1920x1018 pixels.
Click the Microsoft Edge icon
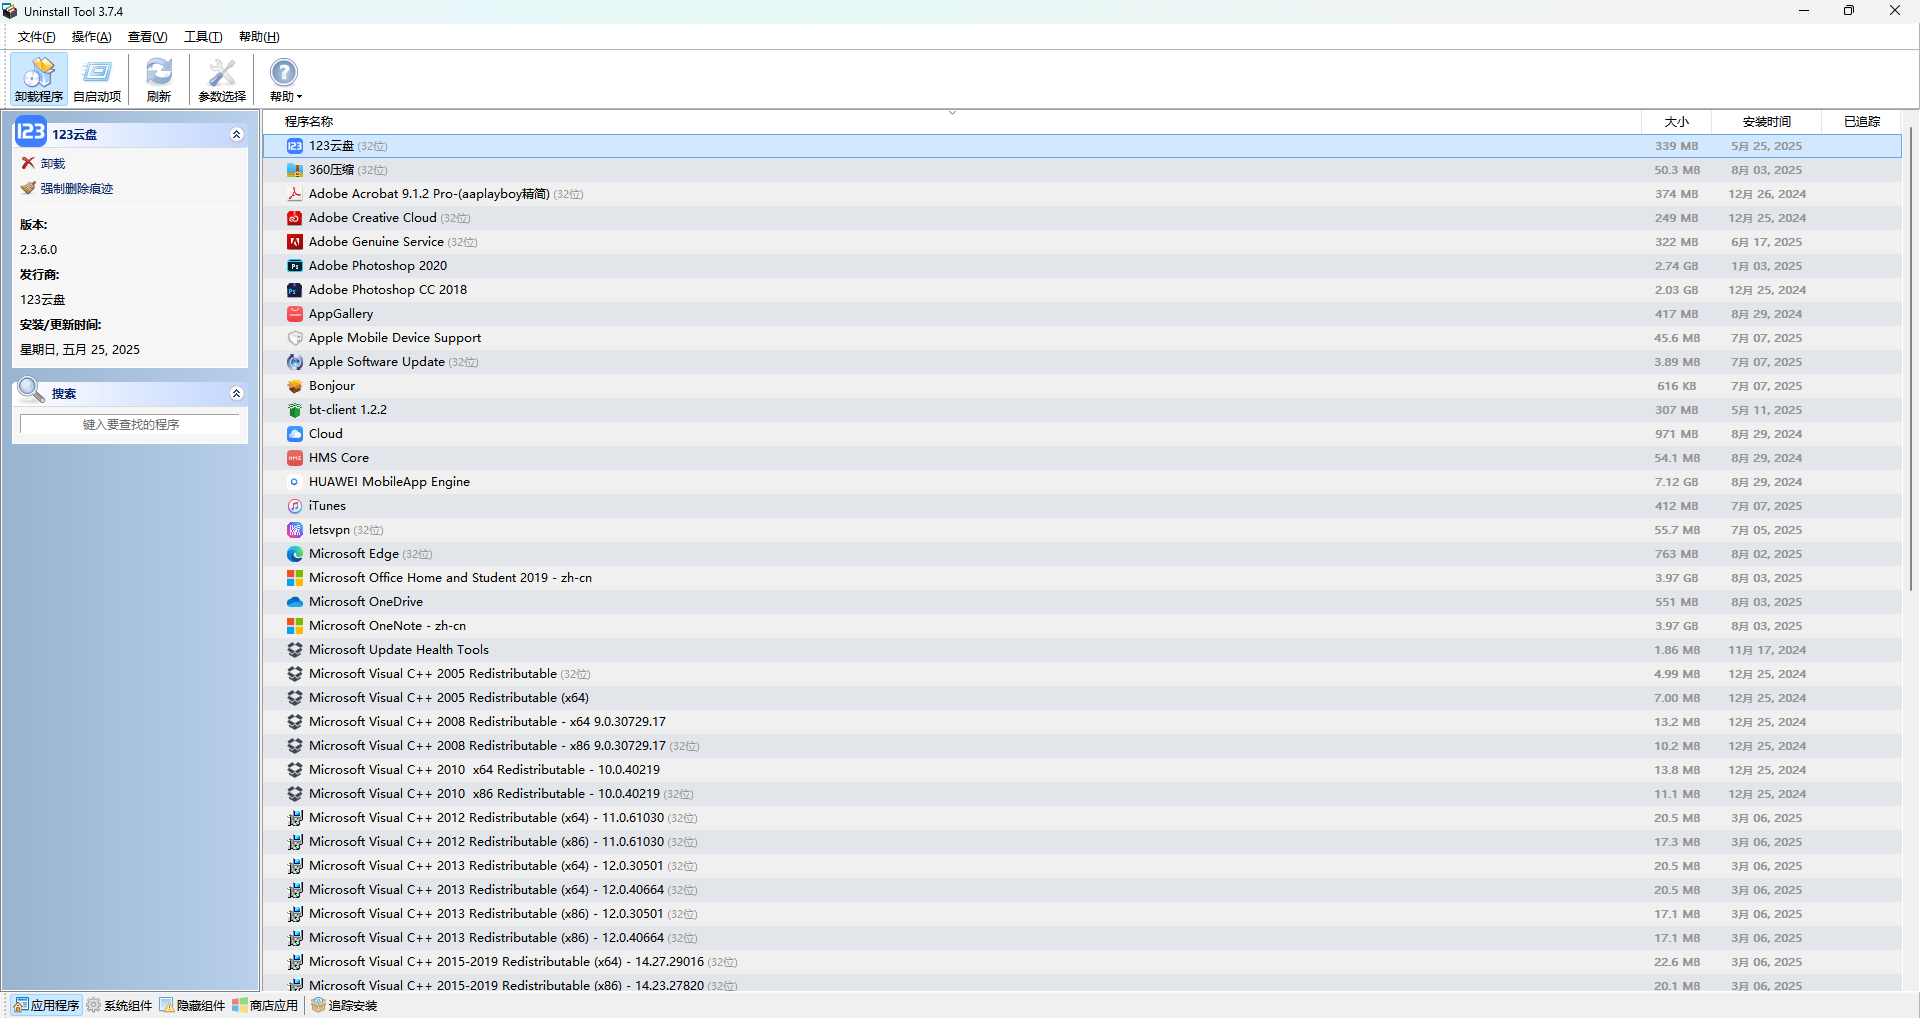click(295, 554)
